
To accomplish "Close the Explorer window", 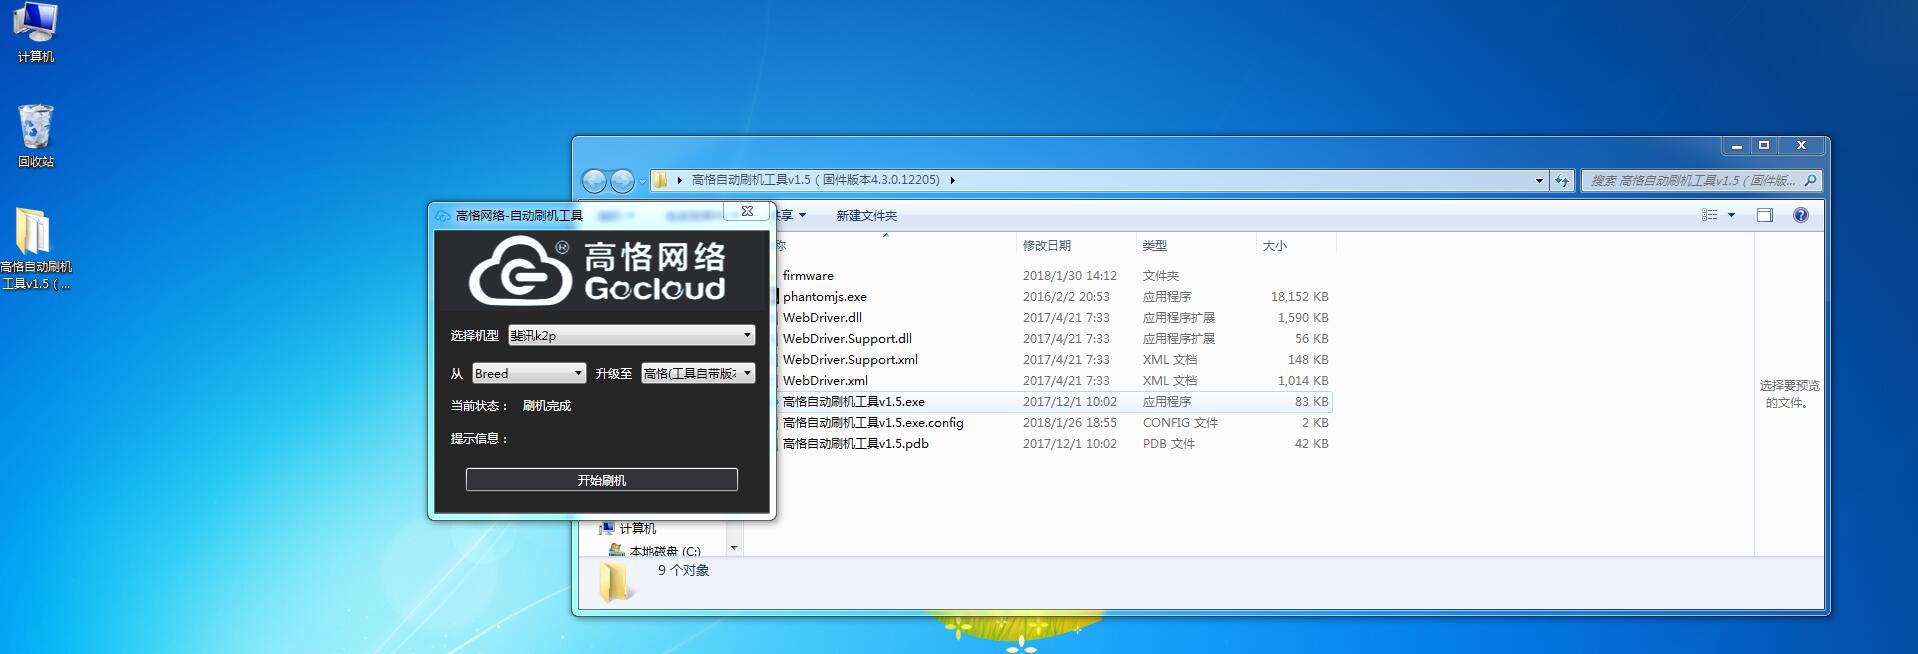I will pyautogui.click(x=1802, y=146).
